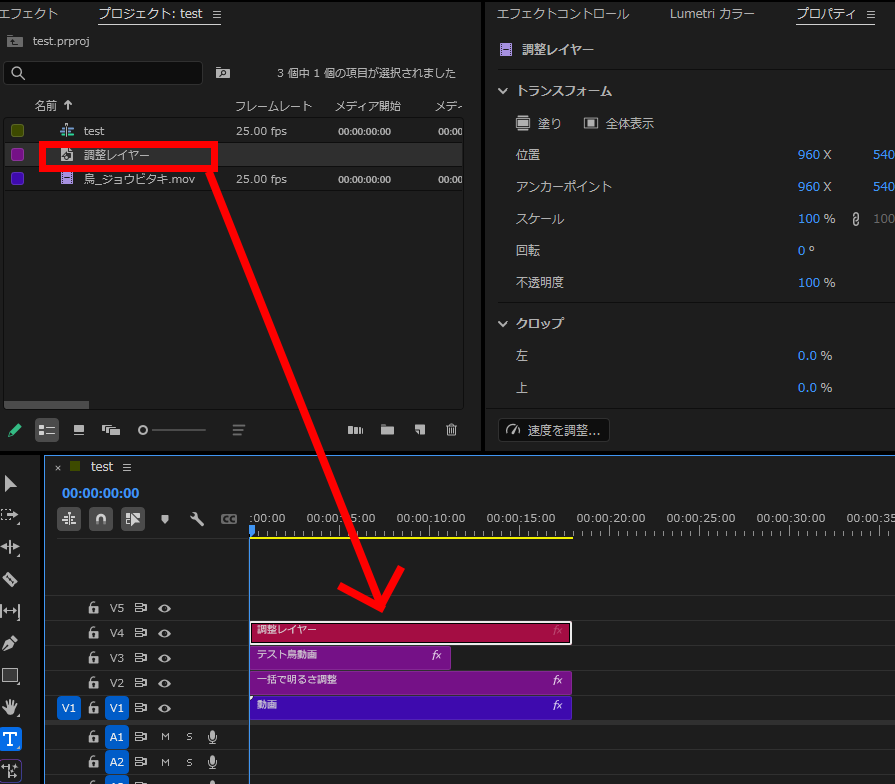Click Automate to Sequence icon
Image resolution: width=895 pixels, height=784 pixels.
pyautogui.click(x=355, y=430)
